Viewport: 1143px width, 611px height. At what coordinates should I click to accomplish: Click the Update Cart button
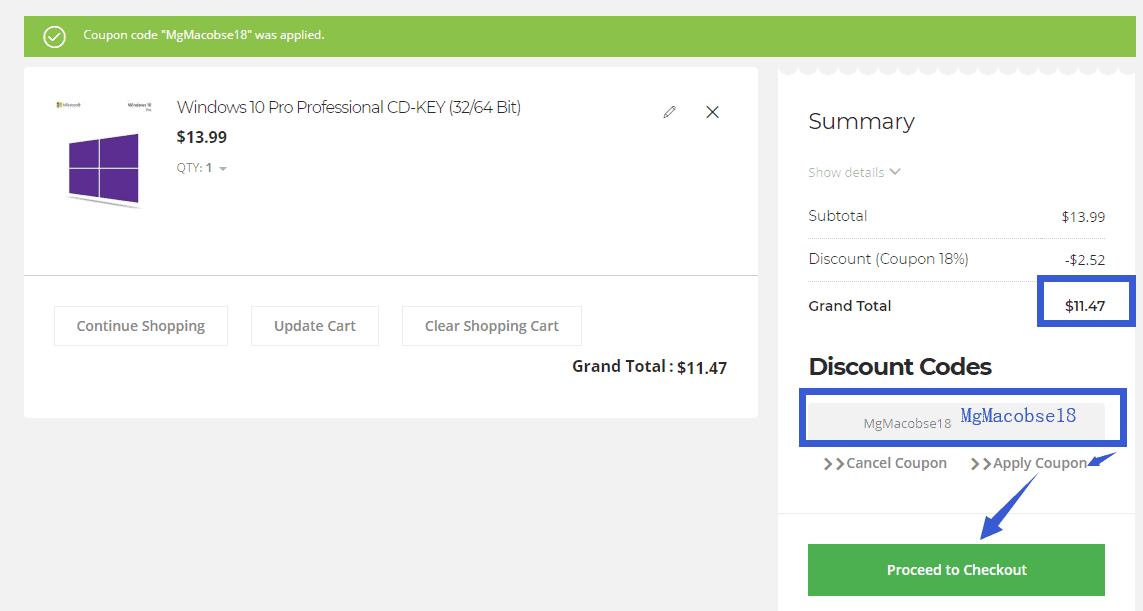[x=314, y=326]
